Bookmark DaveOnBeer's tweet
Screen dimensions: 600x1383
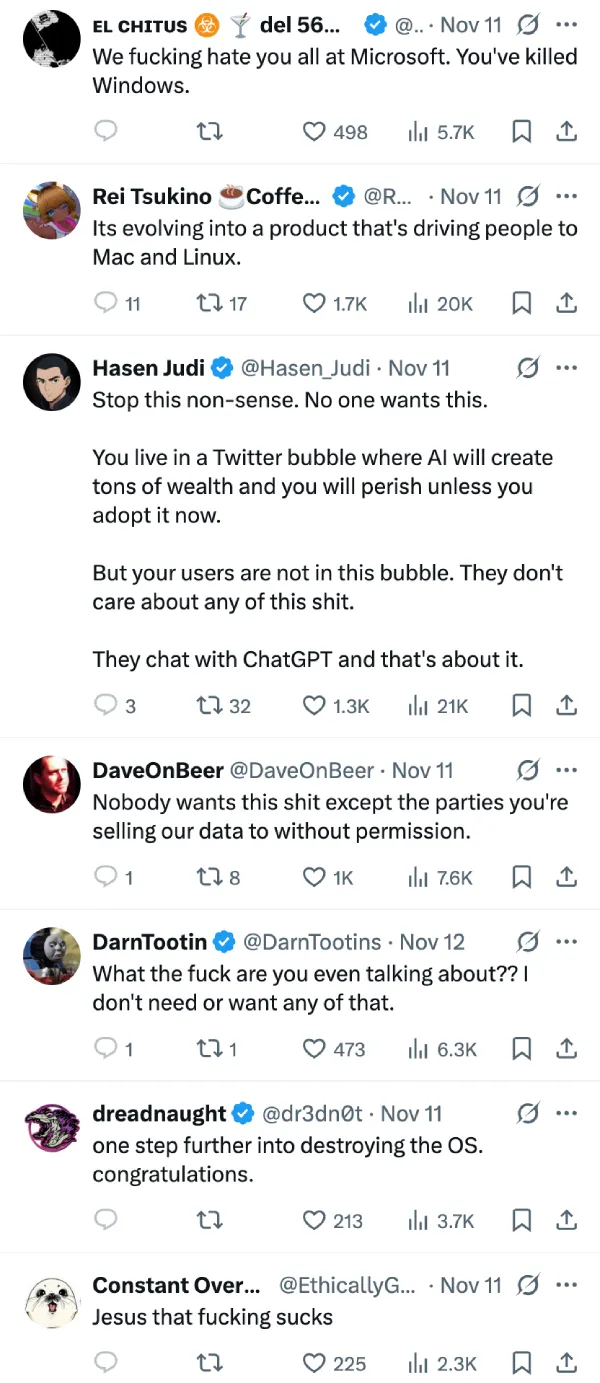pyautogui.click(x=521, y=877)
